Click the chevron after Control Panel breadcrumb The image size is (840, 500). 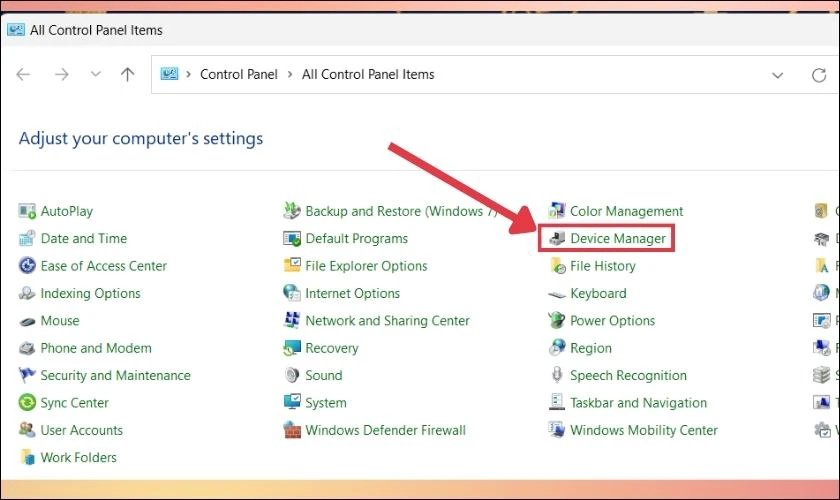tap(290, 74)
